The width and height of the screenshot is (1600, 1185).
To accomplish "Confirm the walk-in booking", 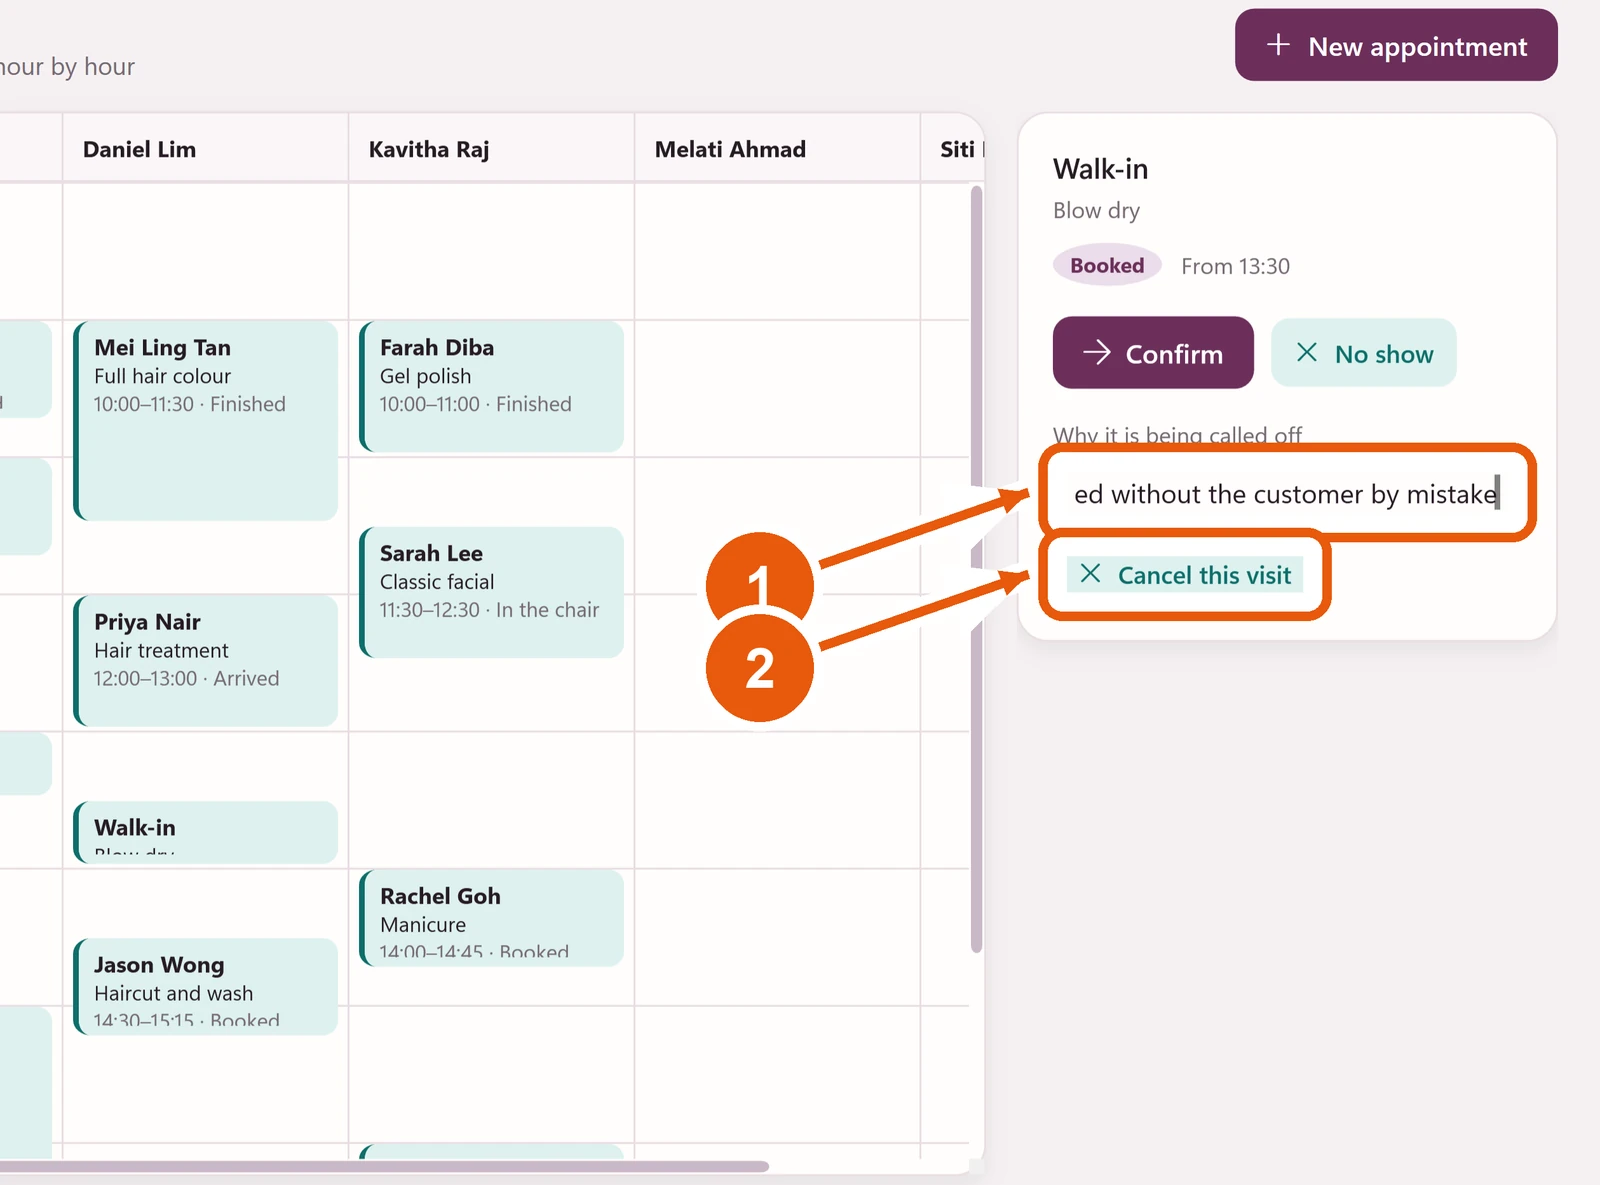I will tap(1153, 353).
